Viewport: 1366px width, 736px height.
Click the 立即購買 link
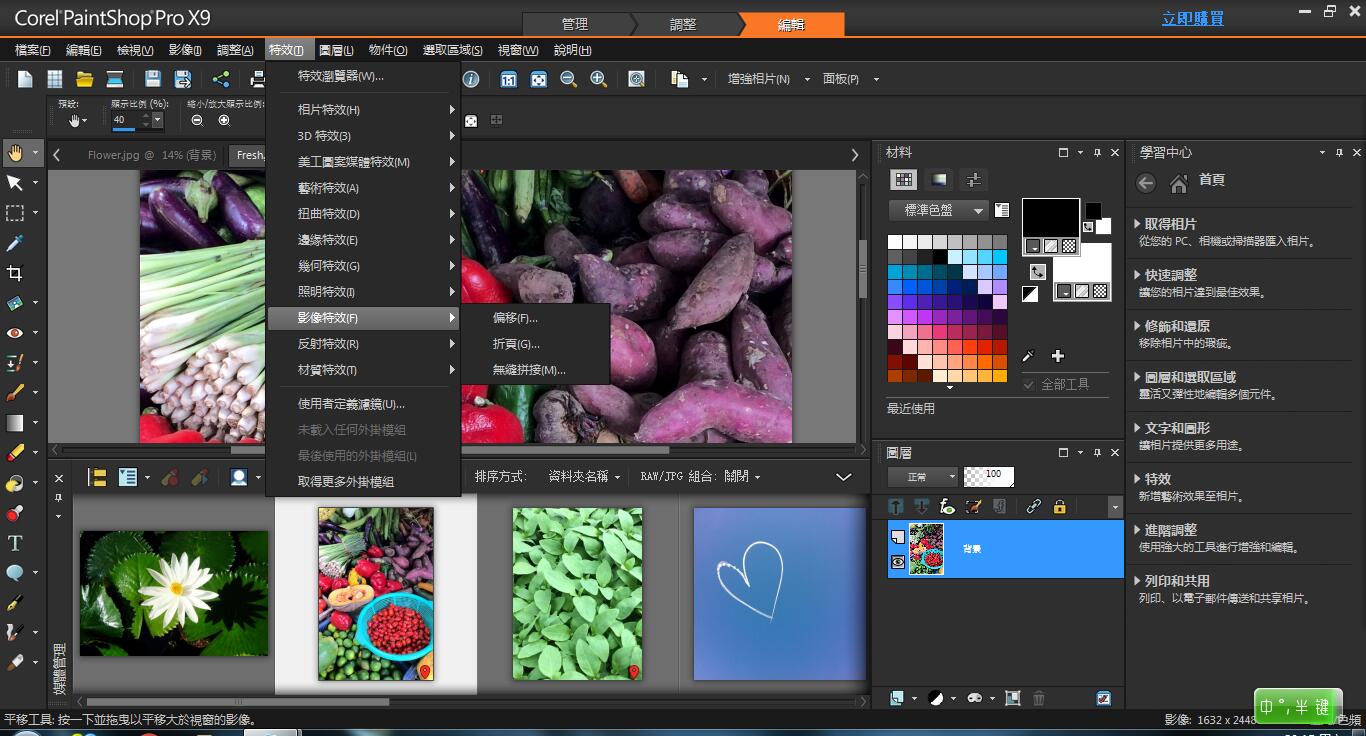pos(1192,19)
